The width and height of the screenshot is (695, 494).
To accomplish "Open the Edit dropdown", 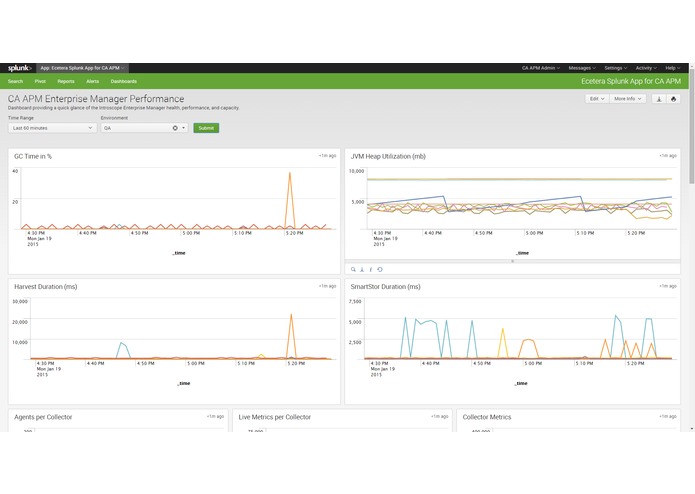I will point(597,99).
